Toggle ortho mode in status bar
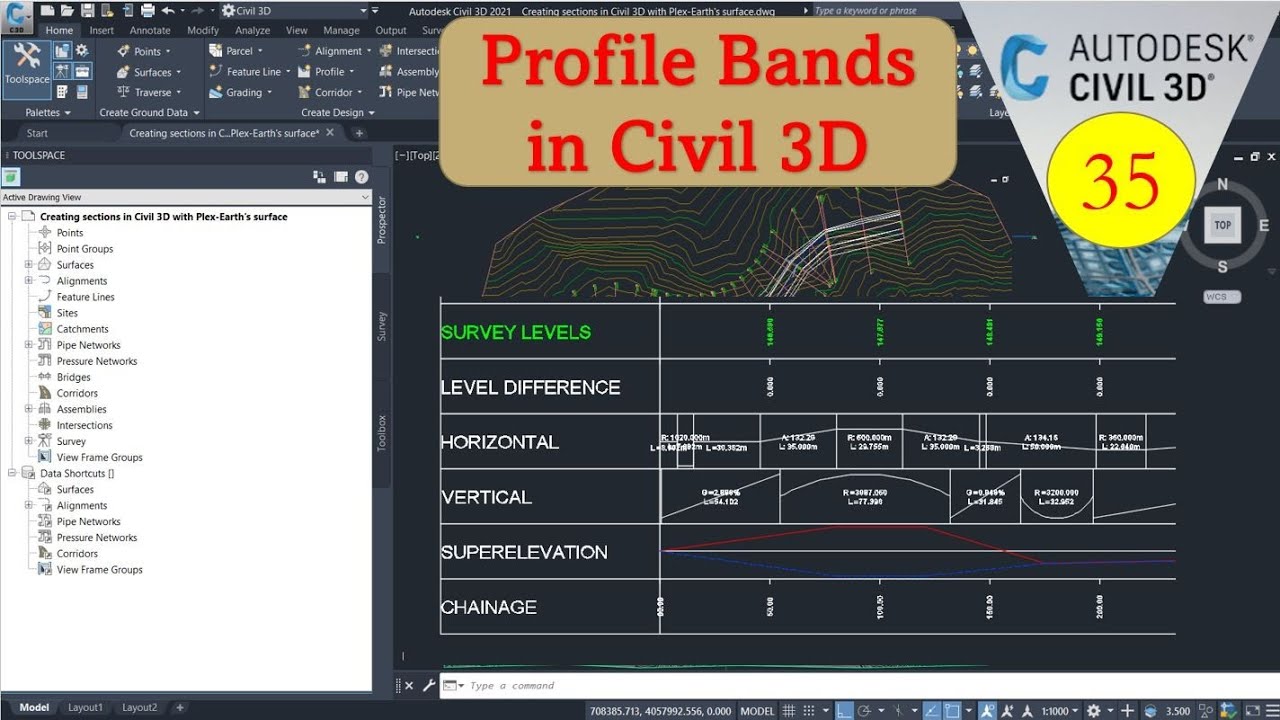Image resolution: width=1280 pixels, height=720 pixels. tap(845, 710)
